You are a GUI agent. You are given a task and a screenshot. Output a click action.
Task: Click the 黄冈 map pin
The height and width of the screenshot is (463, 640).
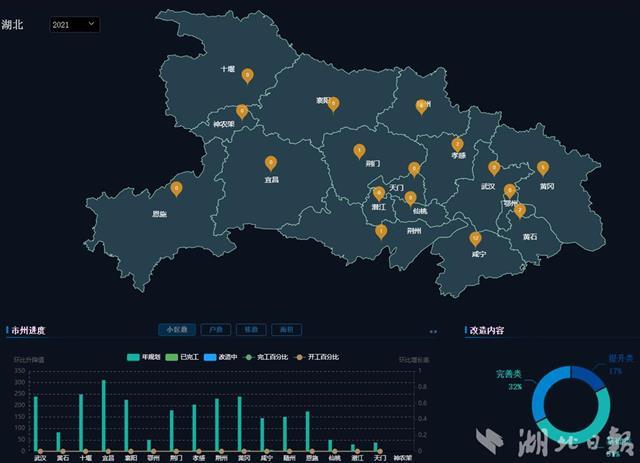543,168
